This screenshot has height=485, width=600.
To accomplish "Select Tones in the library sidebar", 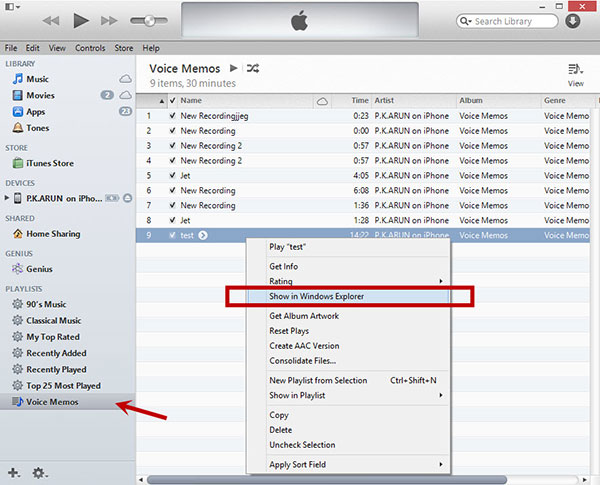I will [x=38, y=128].
